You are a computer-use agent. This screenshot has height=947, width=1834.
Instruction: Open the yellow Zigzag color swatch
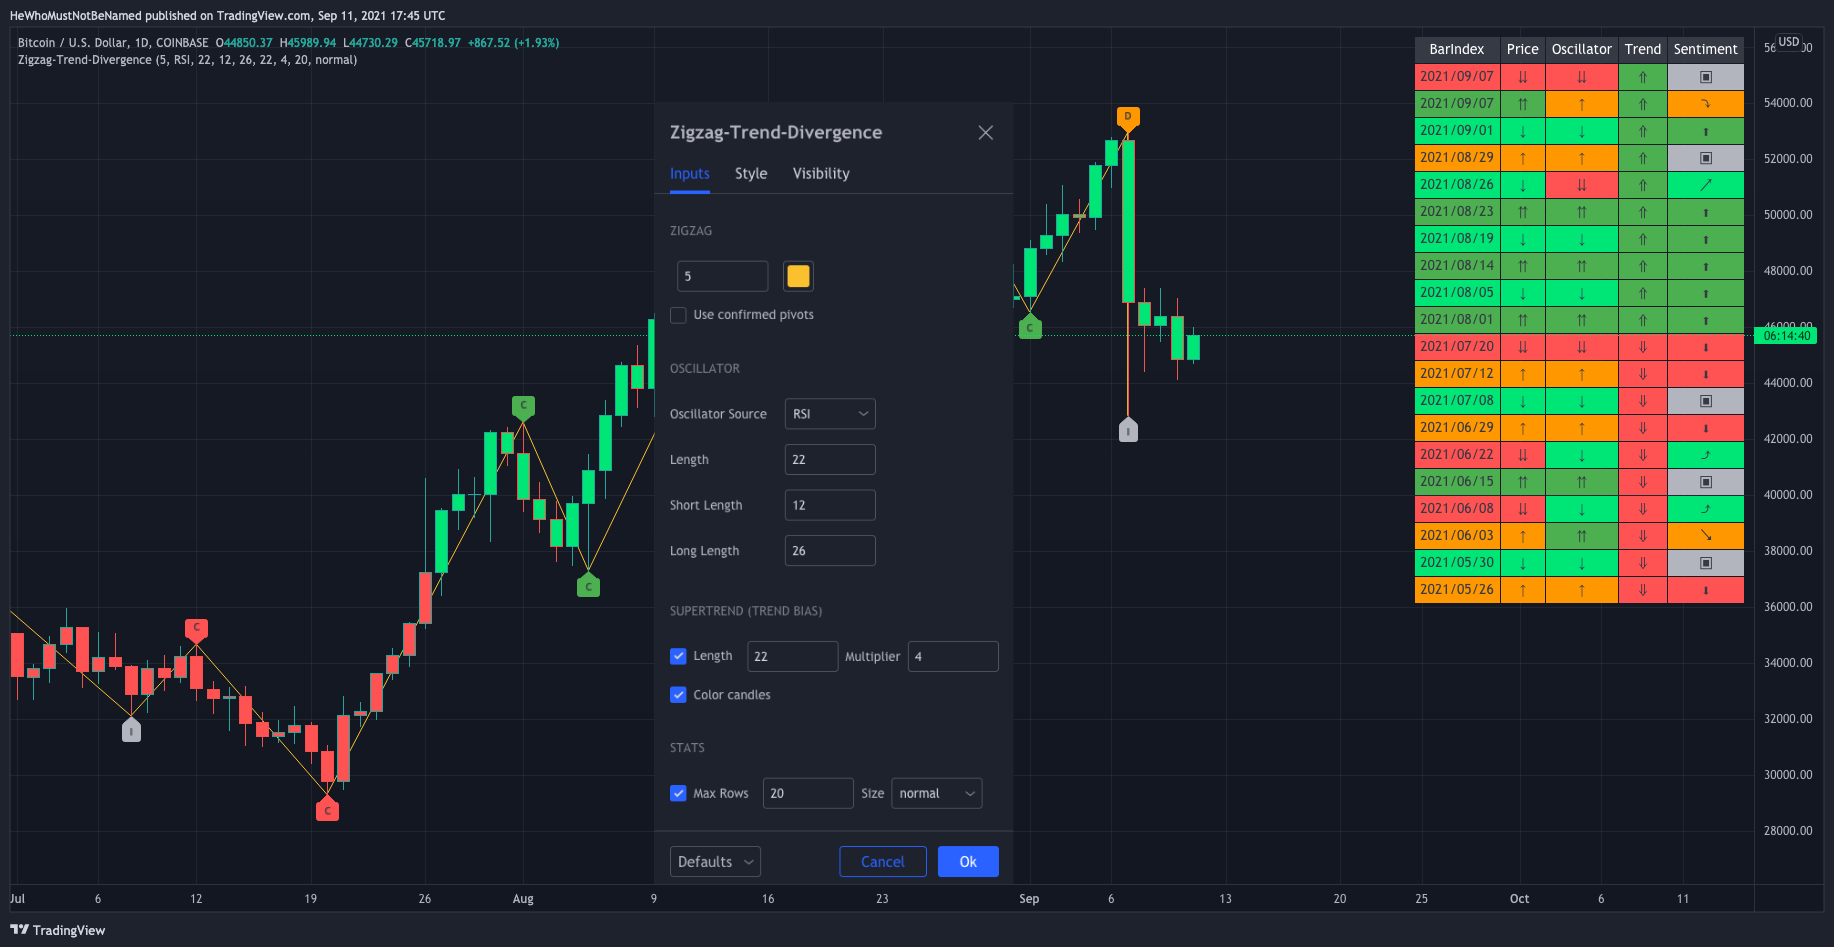click(798, 276)
